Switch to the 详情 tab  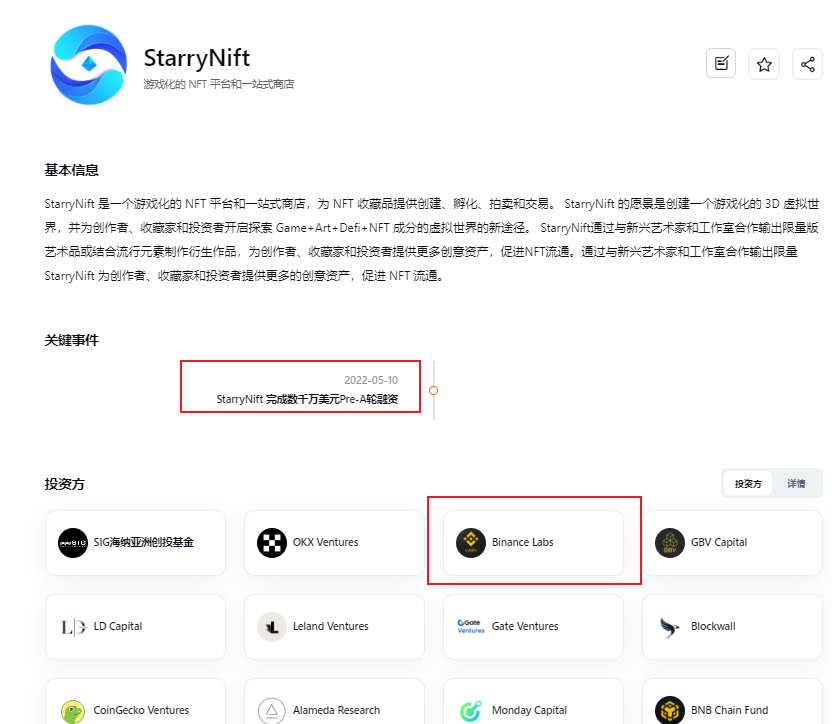click(796, 484)
